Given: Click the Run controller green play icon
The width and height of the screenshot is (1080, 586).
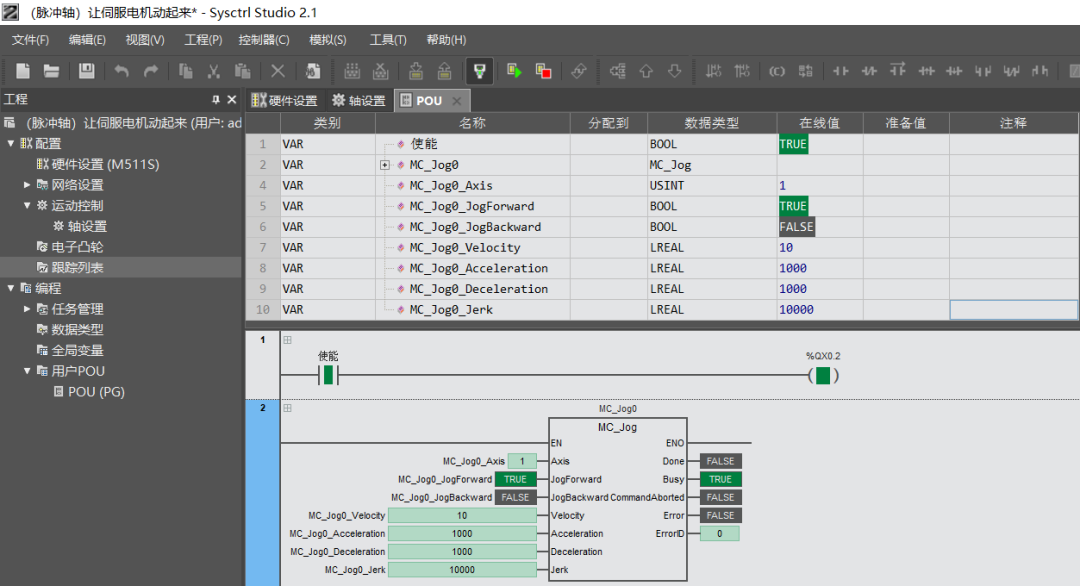Looking at the screenshot, I should pos(514,71).
